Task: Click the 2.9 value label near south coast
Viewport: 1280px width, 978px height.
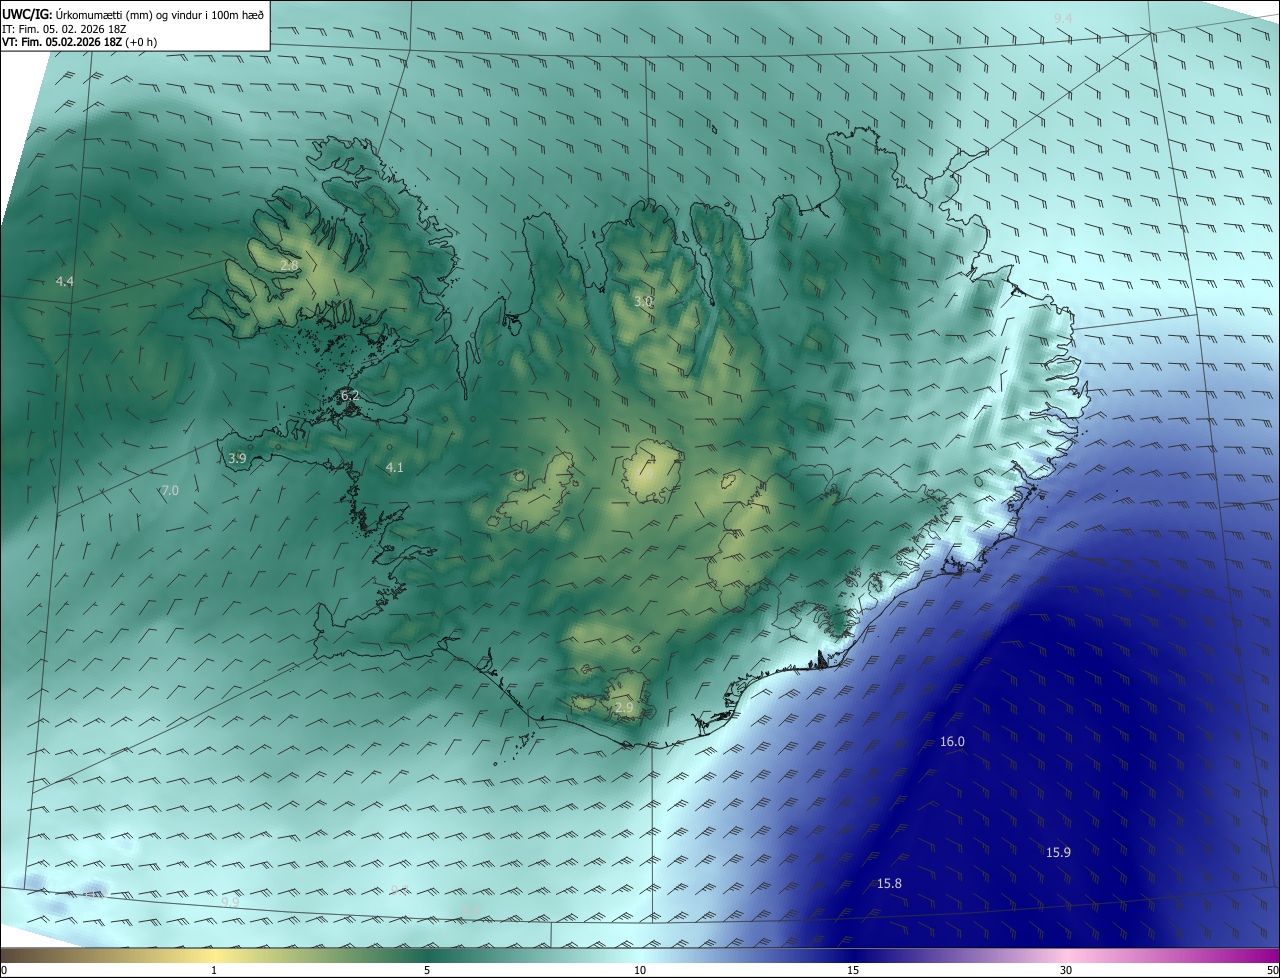Action: pyautogui.click(x=624, y=707)
